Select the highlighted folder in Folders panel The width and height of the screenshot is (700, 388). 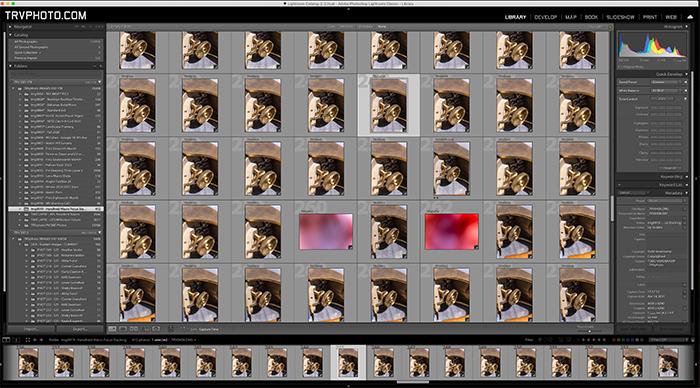pos(56,209)
